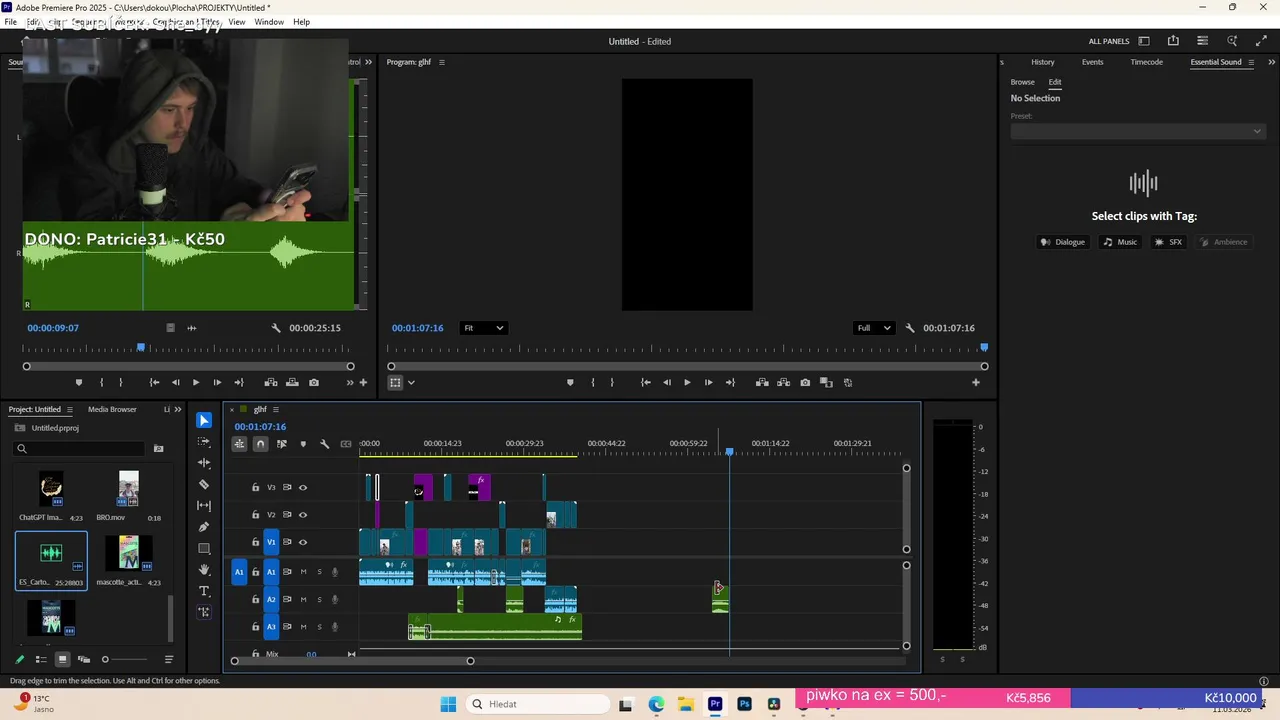The image size is (1280, 720).
Task: Switch to the Browse tab in Essential Sound
Action: click(x=1022, y=82)
